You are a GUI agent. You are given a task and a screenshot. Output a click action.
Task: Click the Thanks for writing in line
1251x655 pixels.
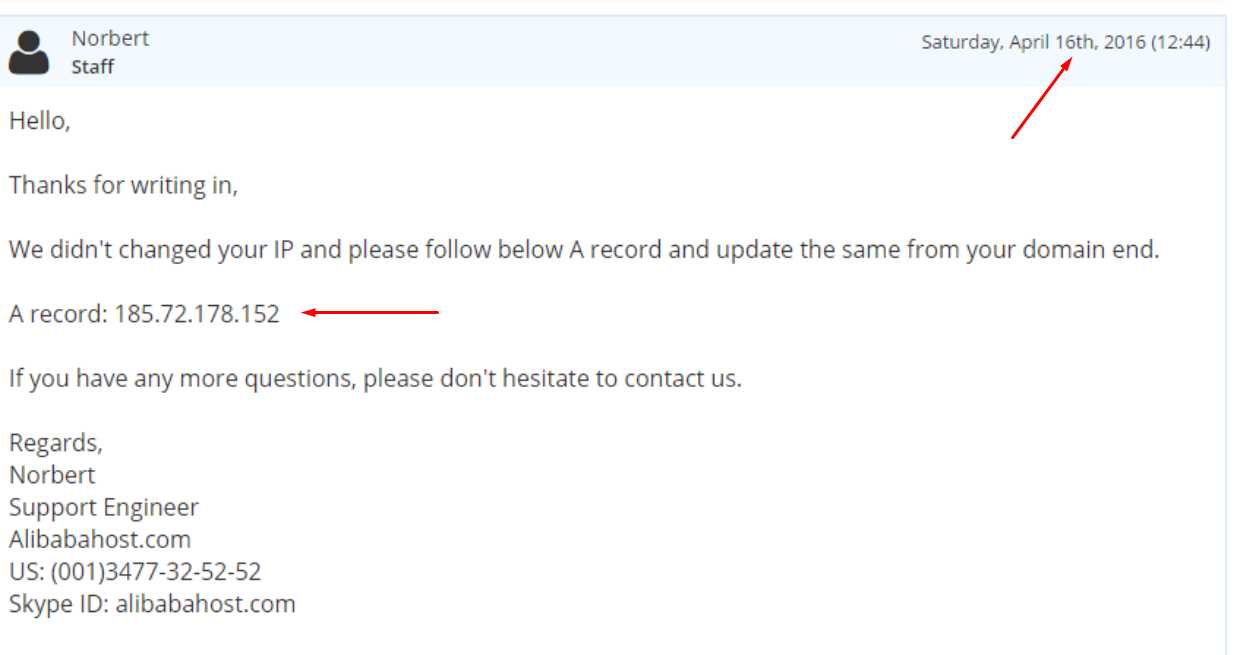tap(124, 186)
